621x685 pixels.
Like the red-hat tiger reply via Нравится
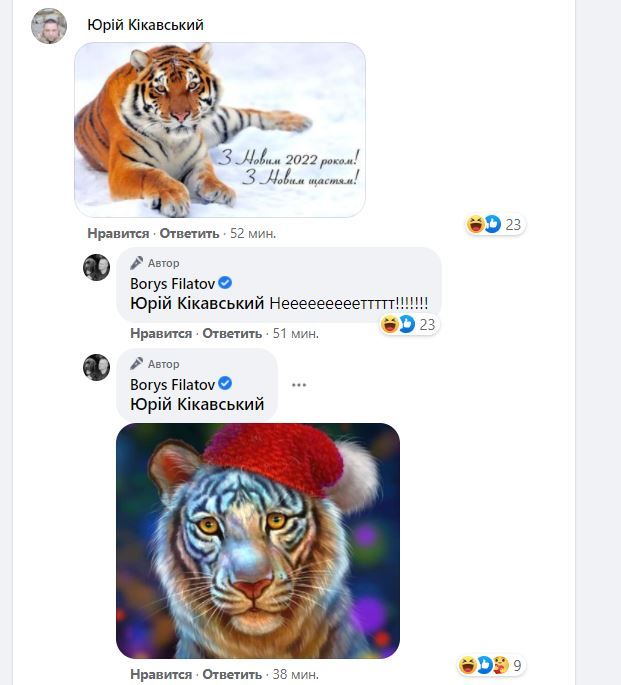160,674
